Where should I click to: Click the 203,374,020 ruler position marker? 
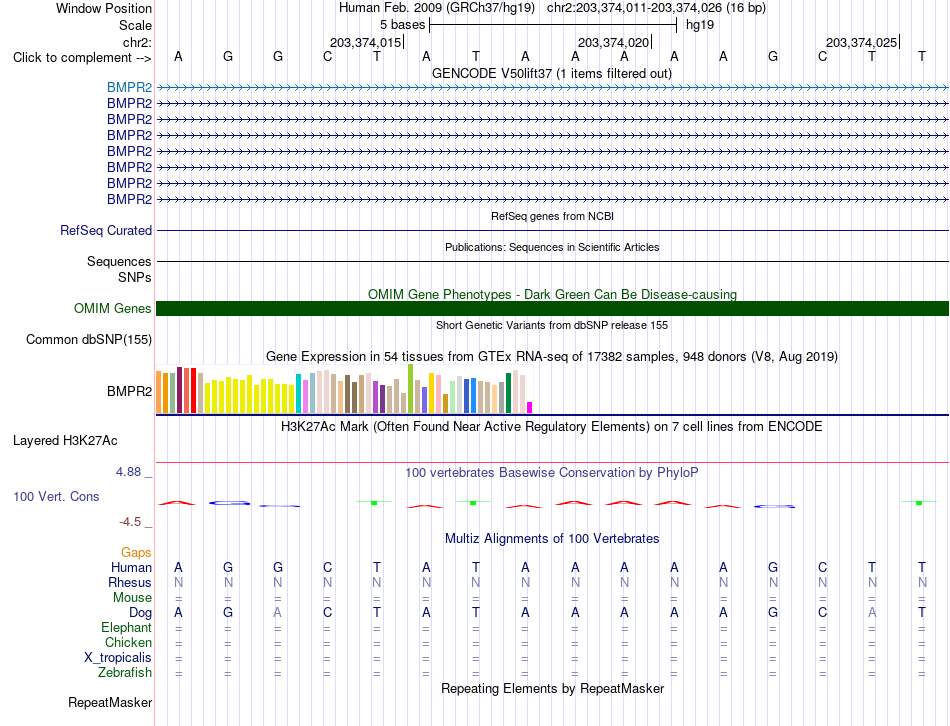click(613, 42)
